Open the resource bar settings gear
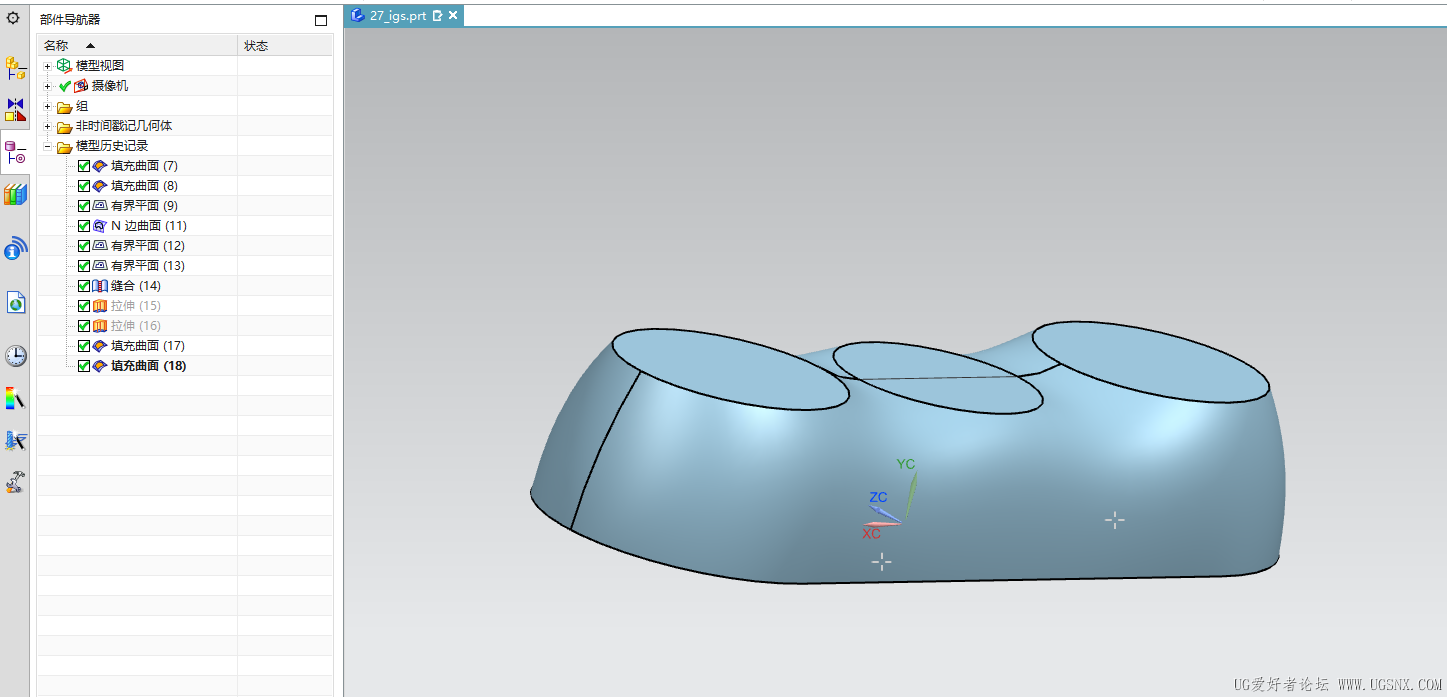1447x697 pixels. (x=13, y=18)
